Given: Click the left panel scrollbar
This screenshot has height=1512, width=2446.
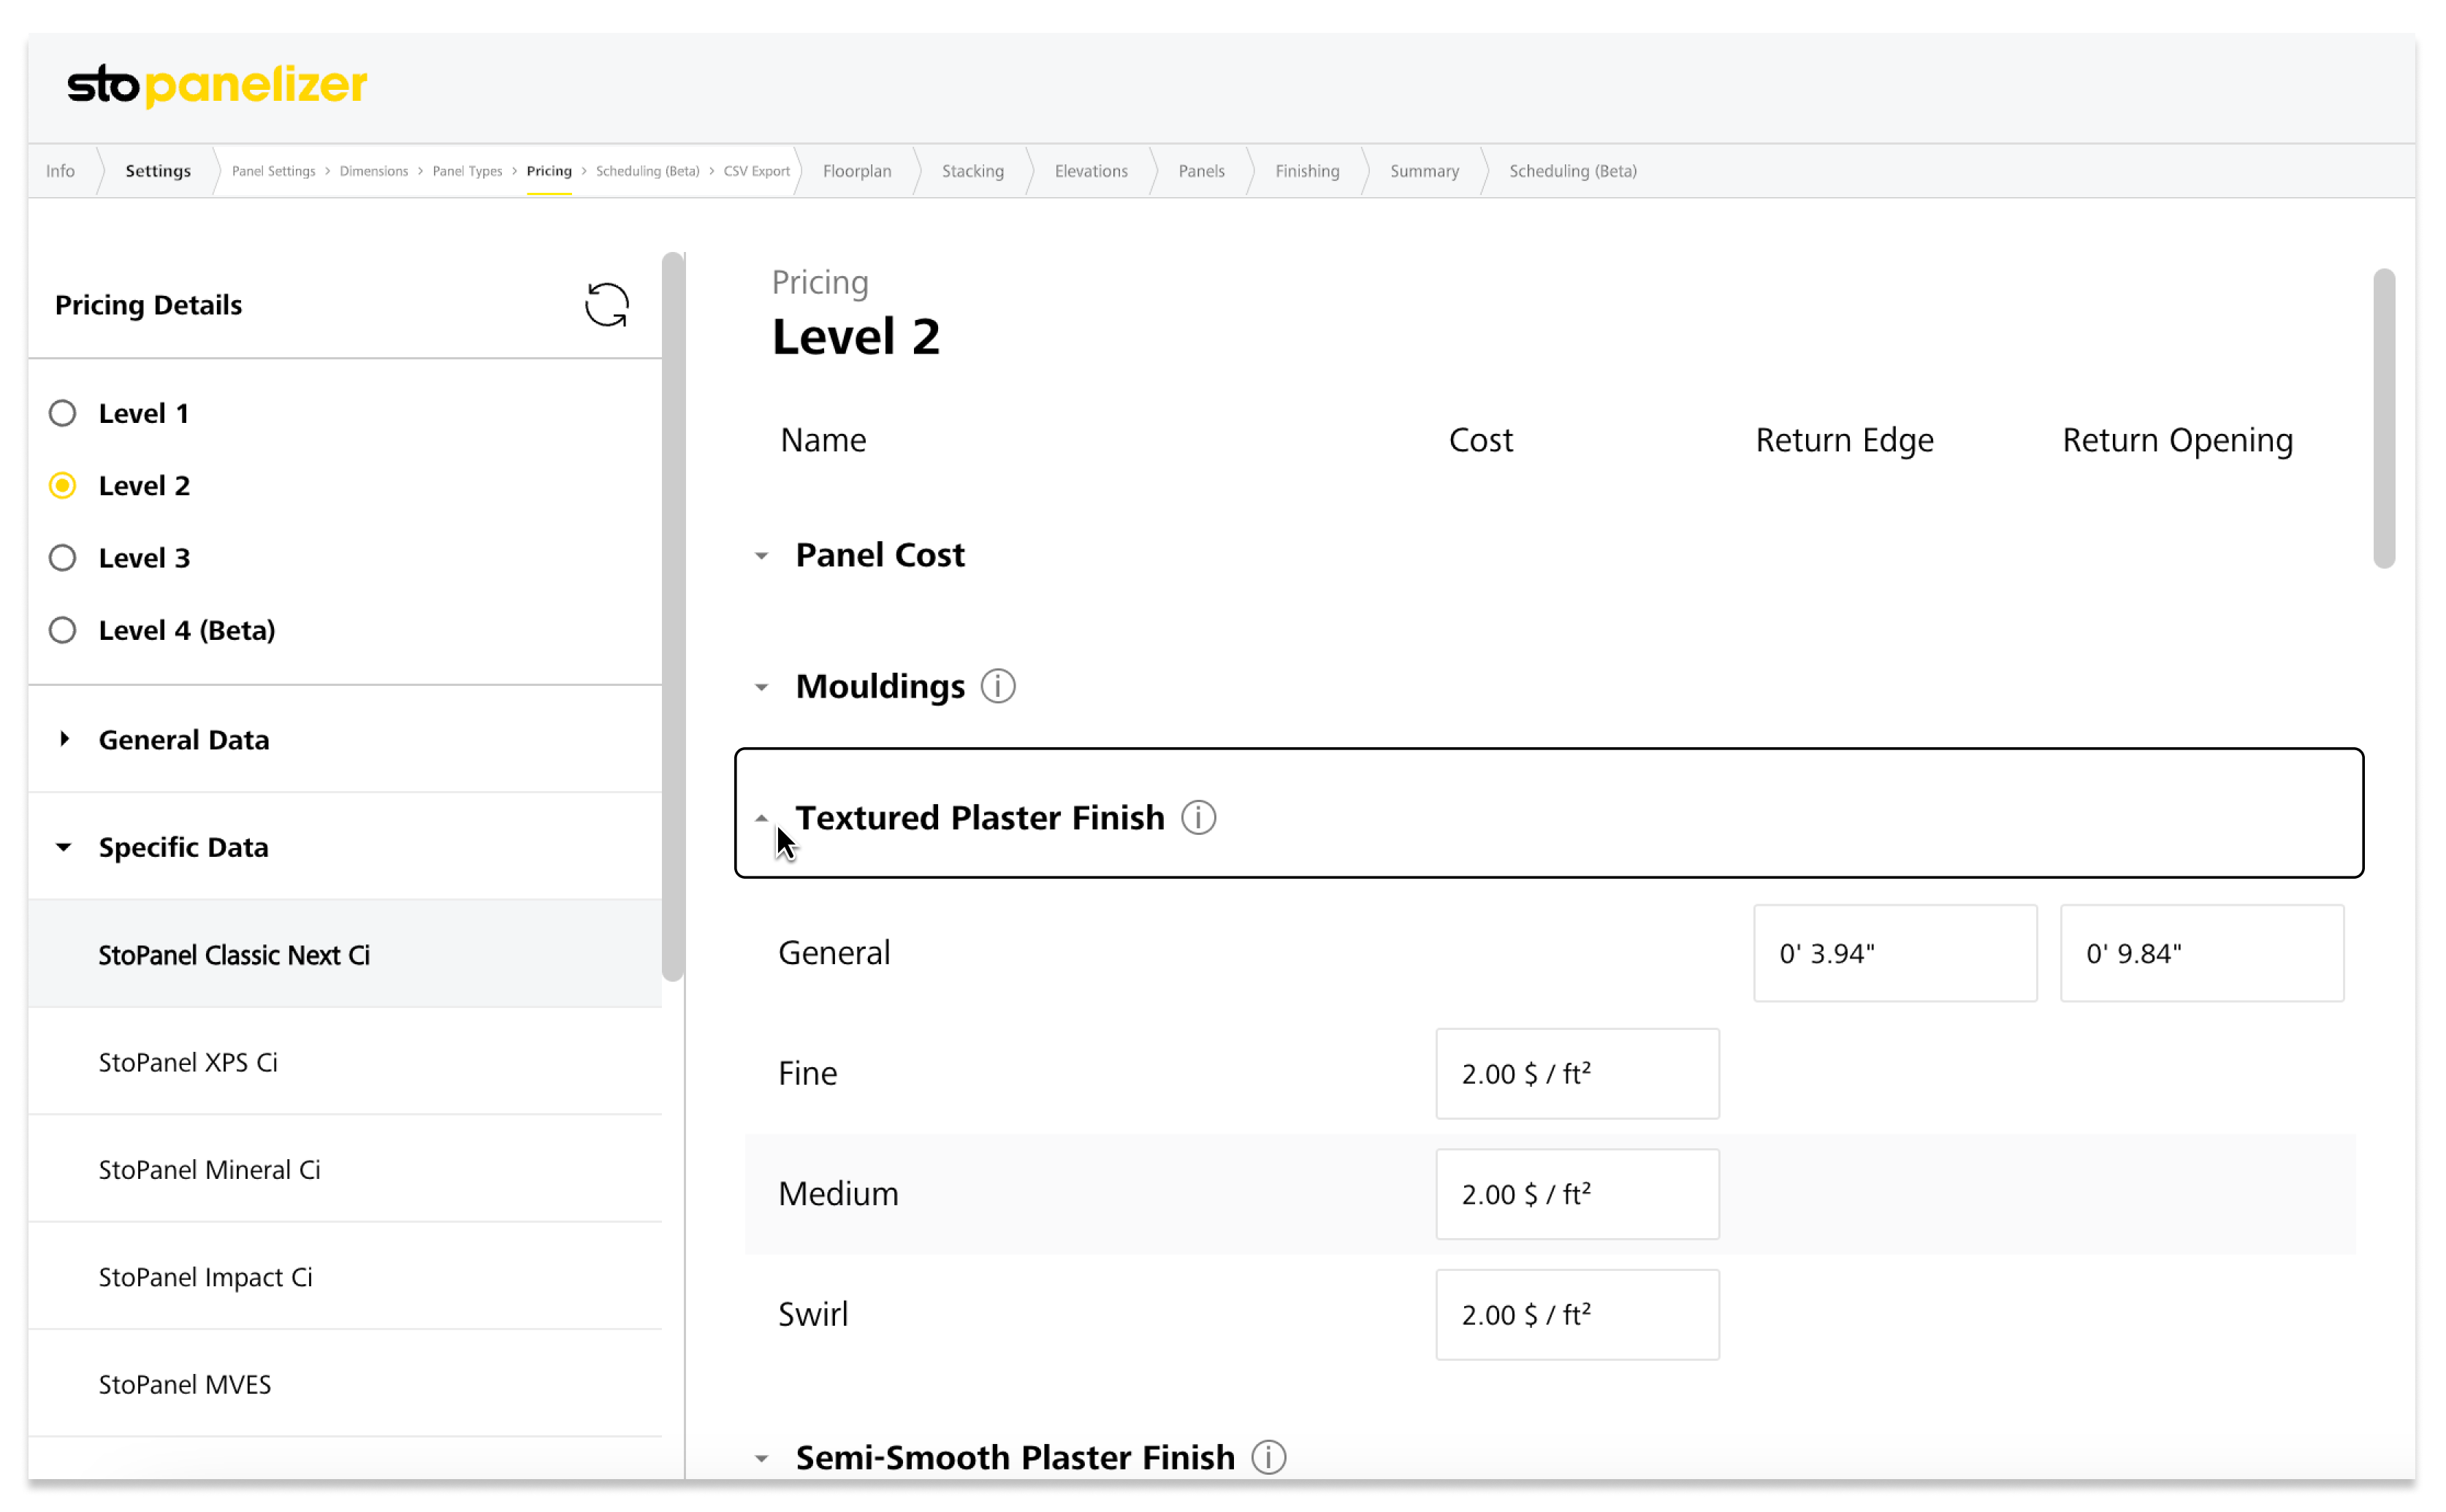Looking at the screenshot, I should pyautogui.click(x=673, y=617).
